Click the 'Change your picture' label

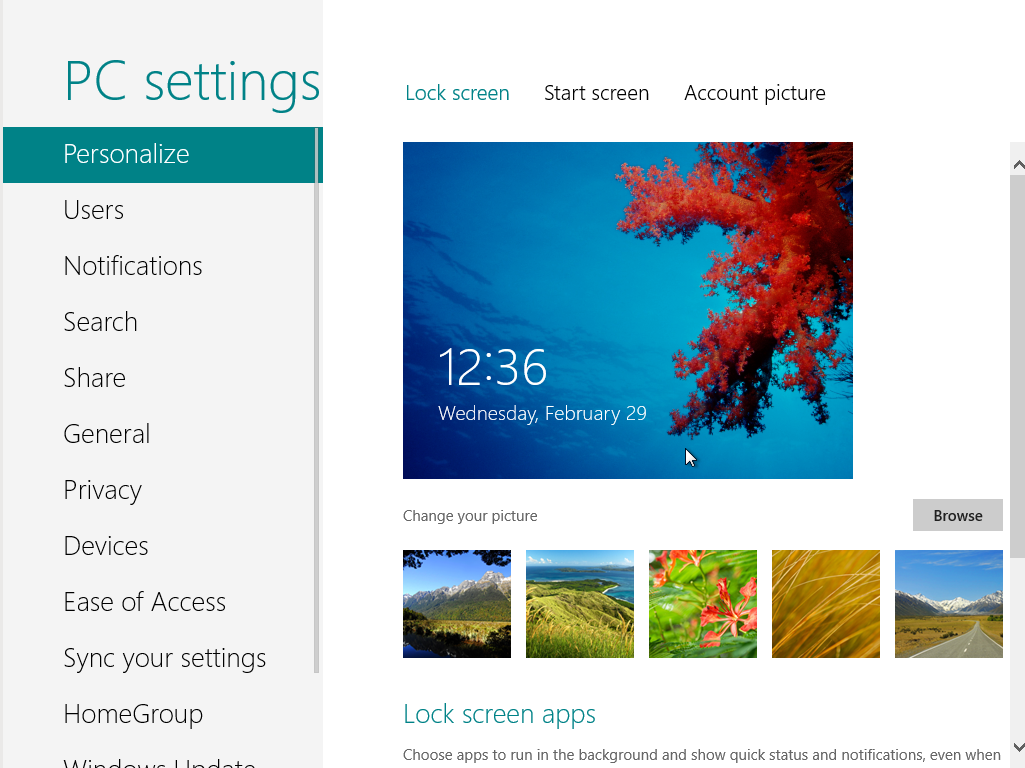[470, 516]
